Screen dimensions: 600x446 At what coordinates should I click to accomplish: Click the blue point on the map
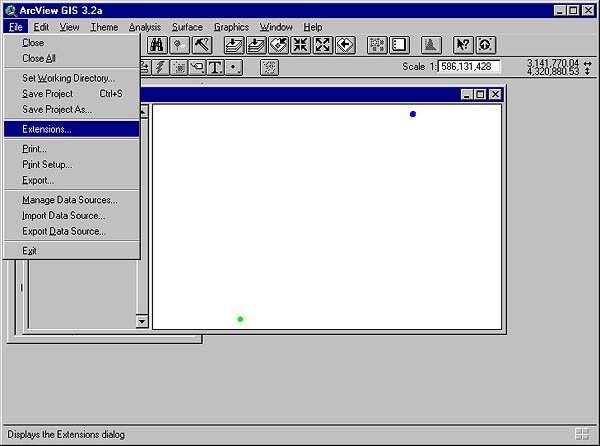pos(412,114)
